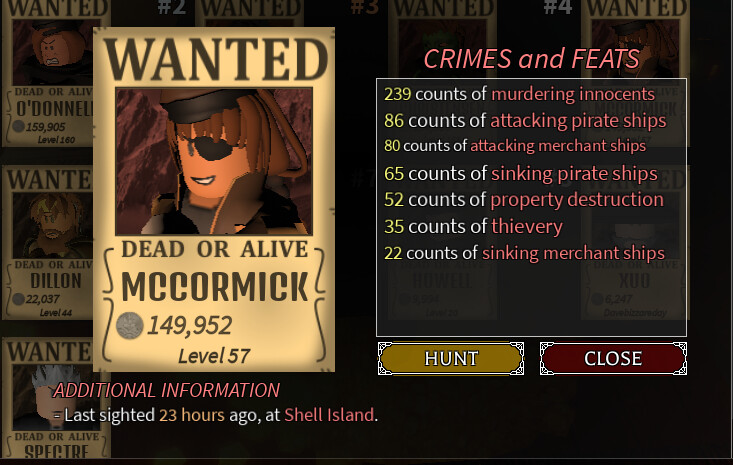
Task: Click the HUNT button
Action: point(451,358)
